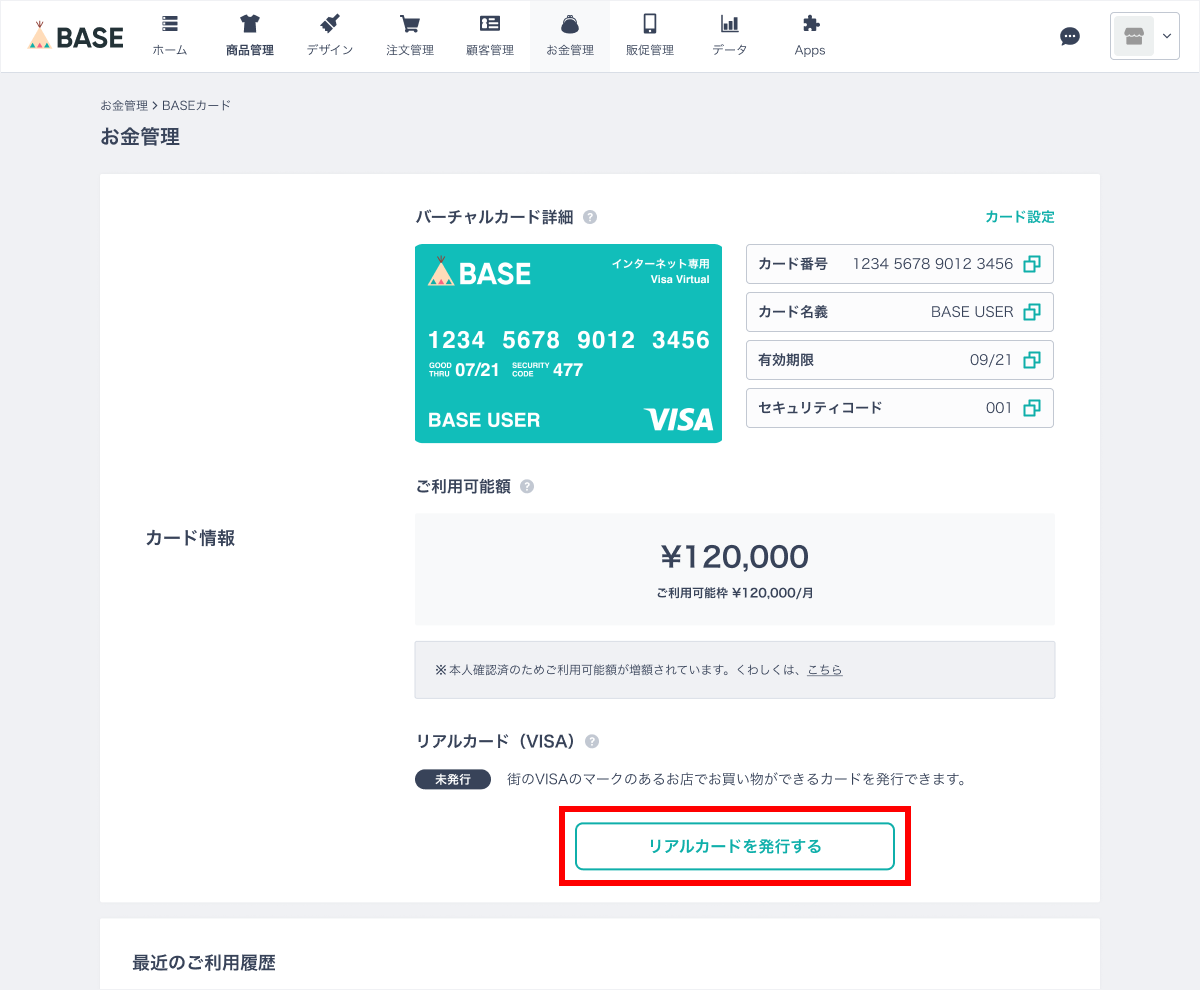1200x990 pixels.
Task: Click the 001 security code value
Action: pos(999,408)
